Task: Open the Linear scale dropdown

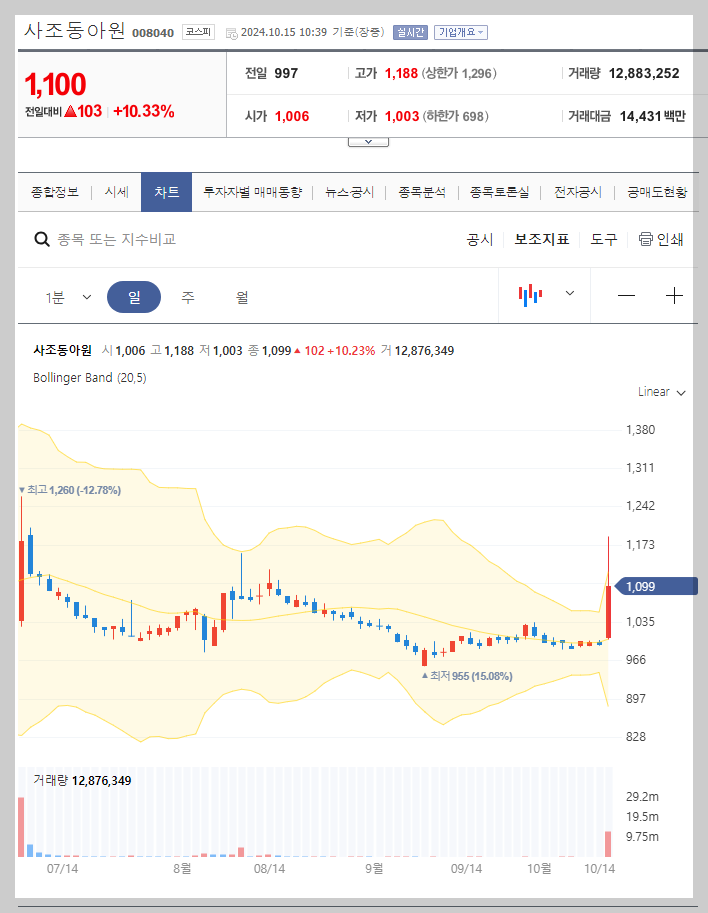Action: click(x=659, y=392)
